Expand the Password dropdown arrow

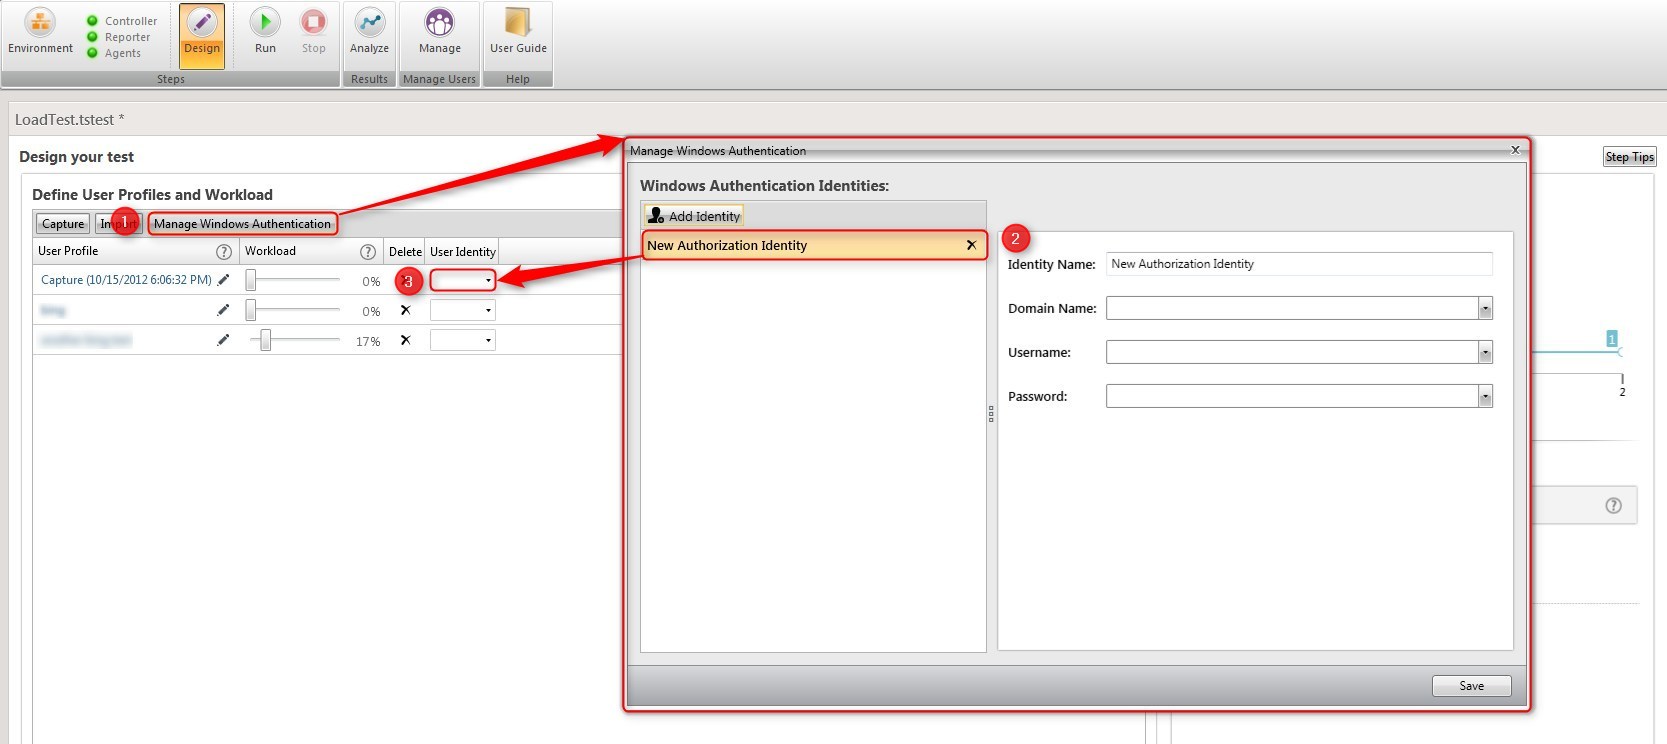point(1485,397)
